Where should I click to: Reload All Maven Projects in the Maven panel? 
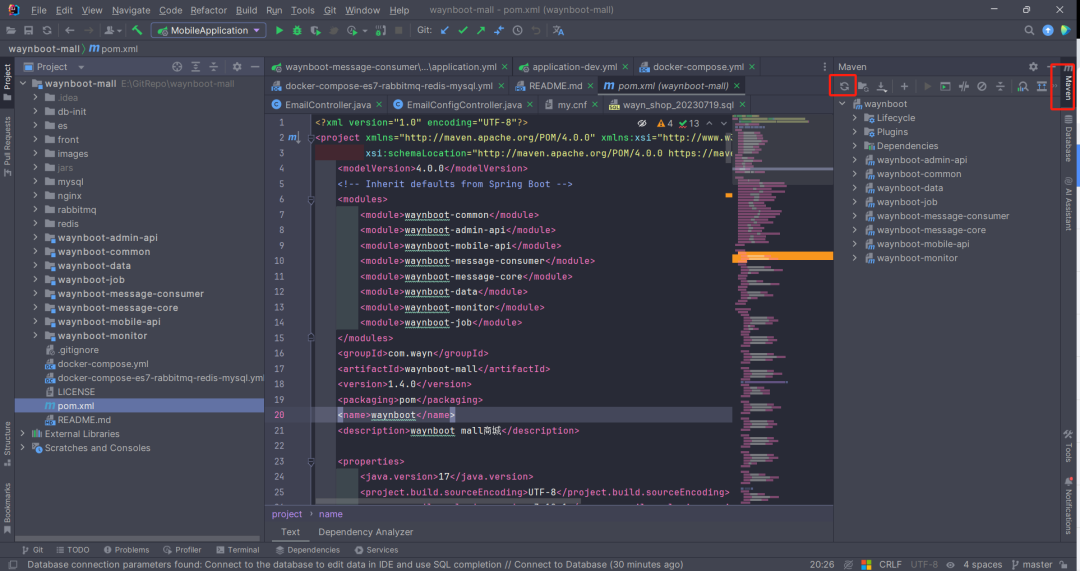[x=844, y=86]
